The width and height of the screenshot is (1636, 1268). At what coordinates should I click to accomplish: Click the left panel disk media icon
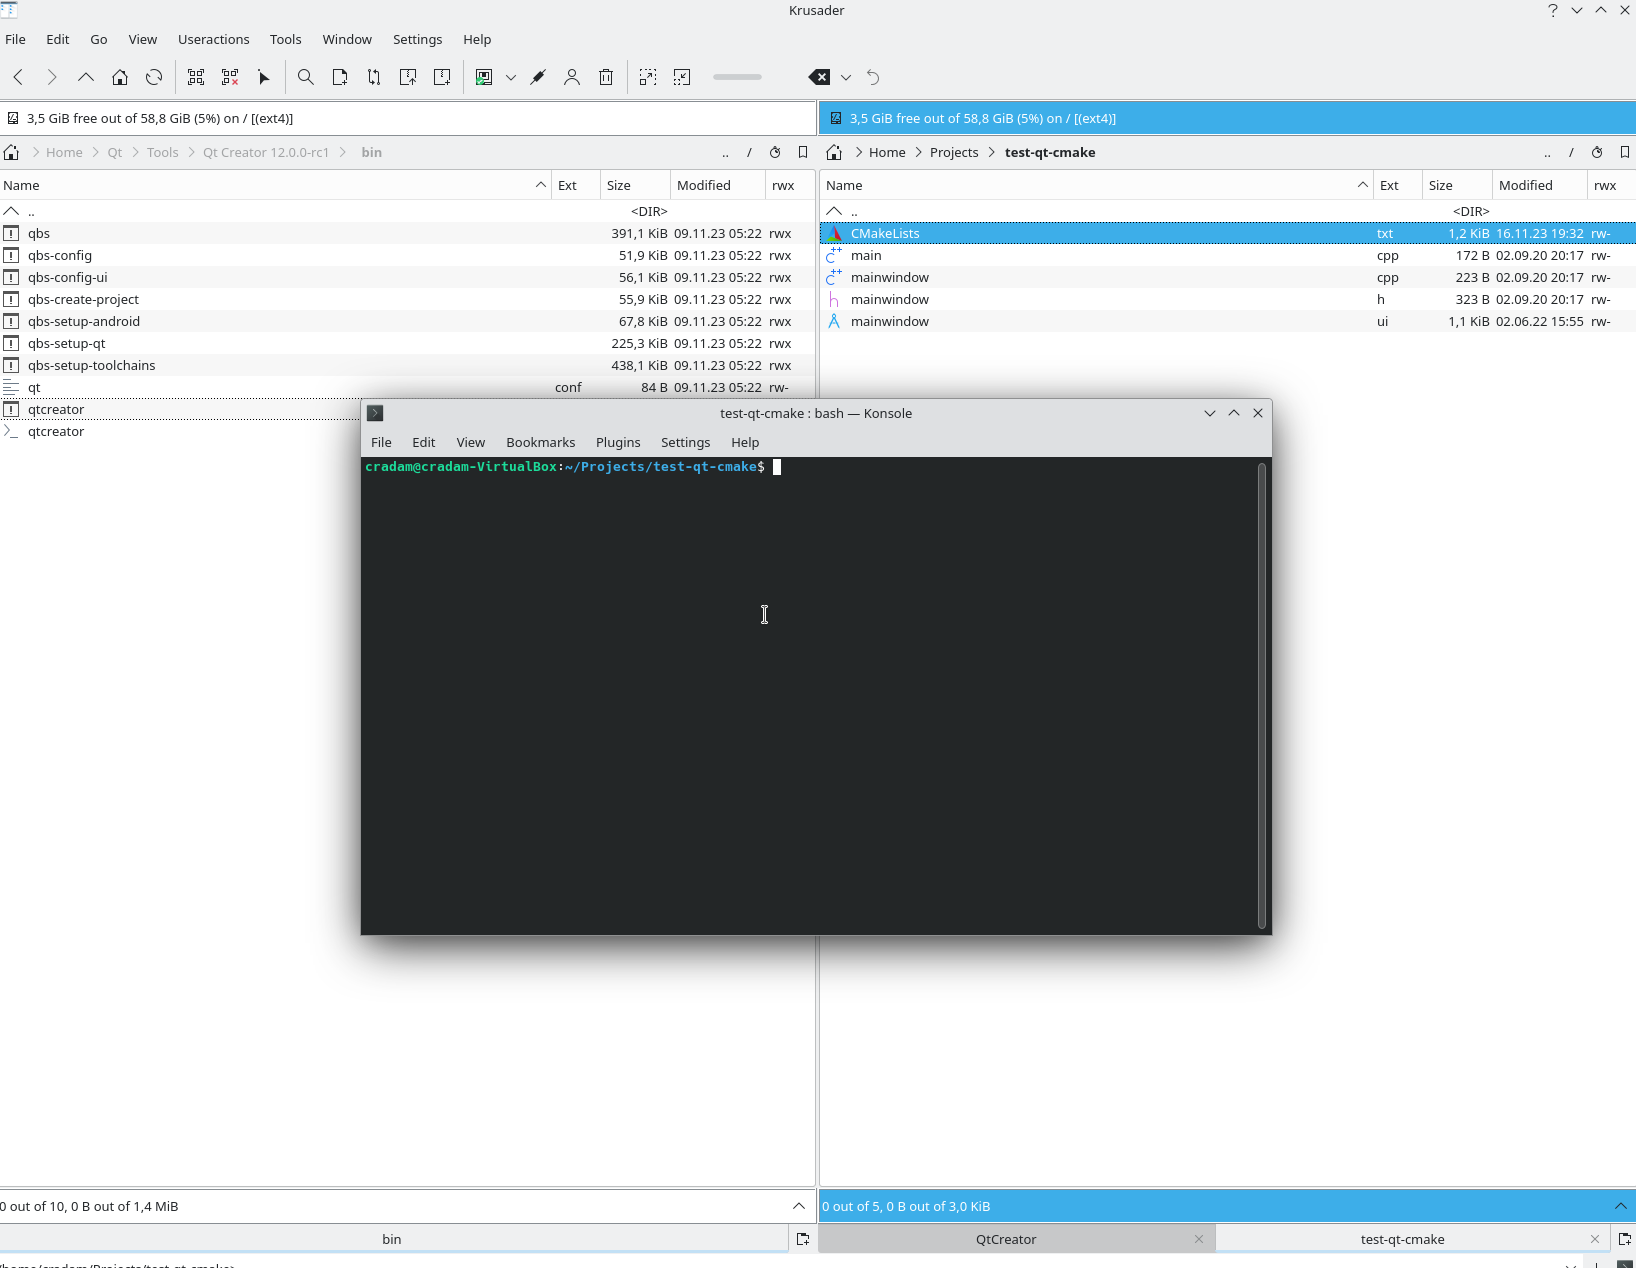coord(13,118)
